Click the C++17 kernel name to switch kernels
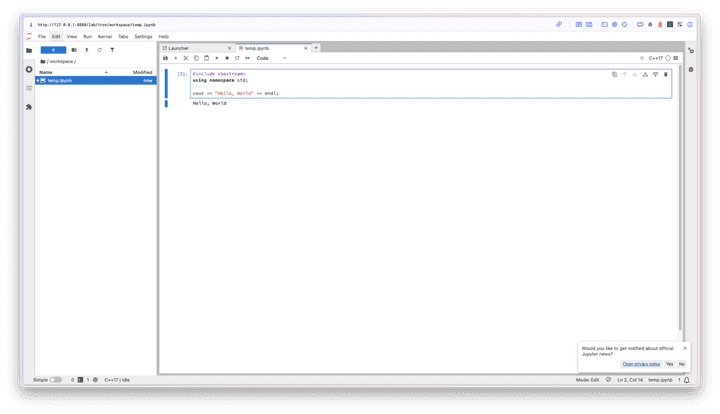The height and width of the screenshot is (414, 720). click(x=656, y=58)
